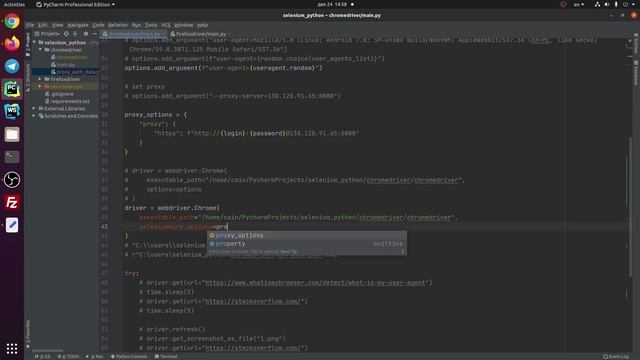Viewport: 640px width, 360px height.
Task: Open OBS Studio from the dock
Action: (x=12, y=179)
